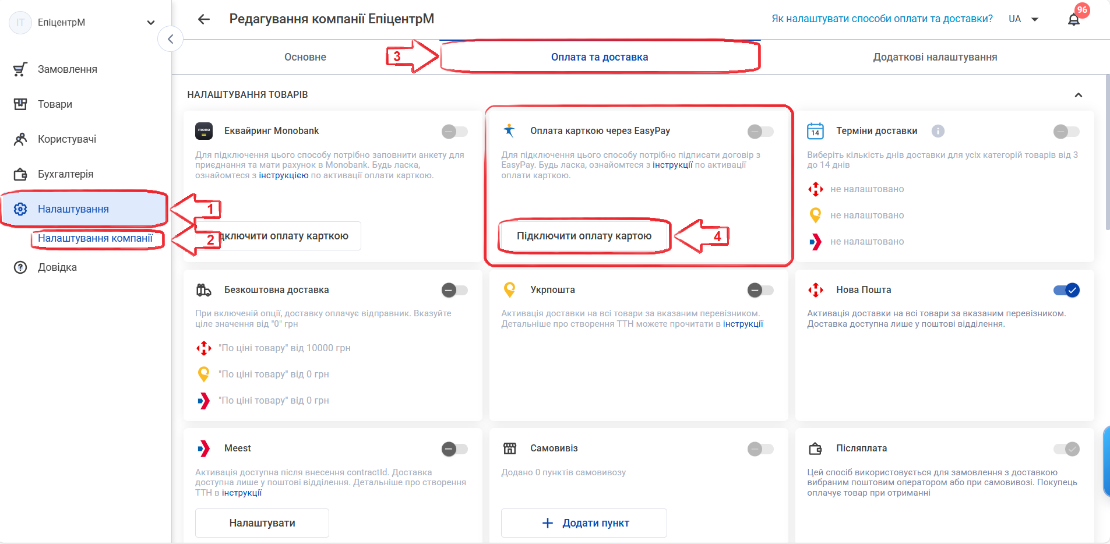1110x544 pixels.
Task: Turn on the Безкоштовна доставка toggle
Action: [x=454, y=290]
